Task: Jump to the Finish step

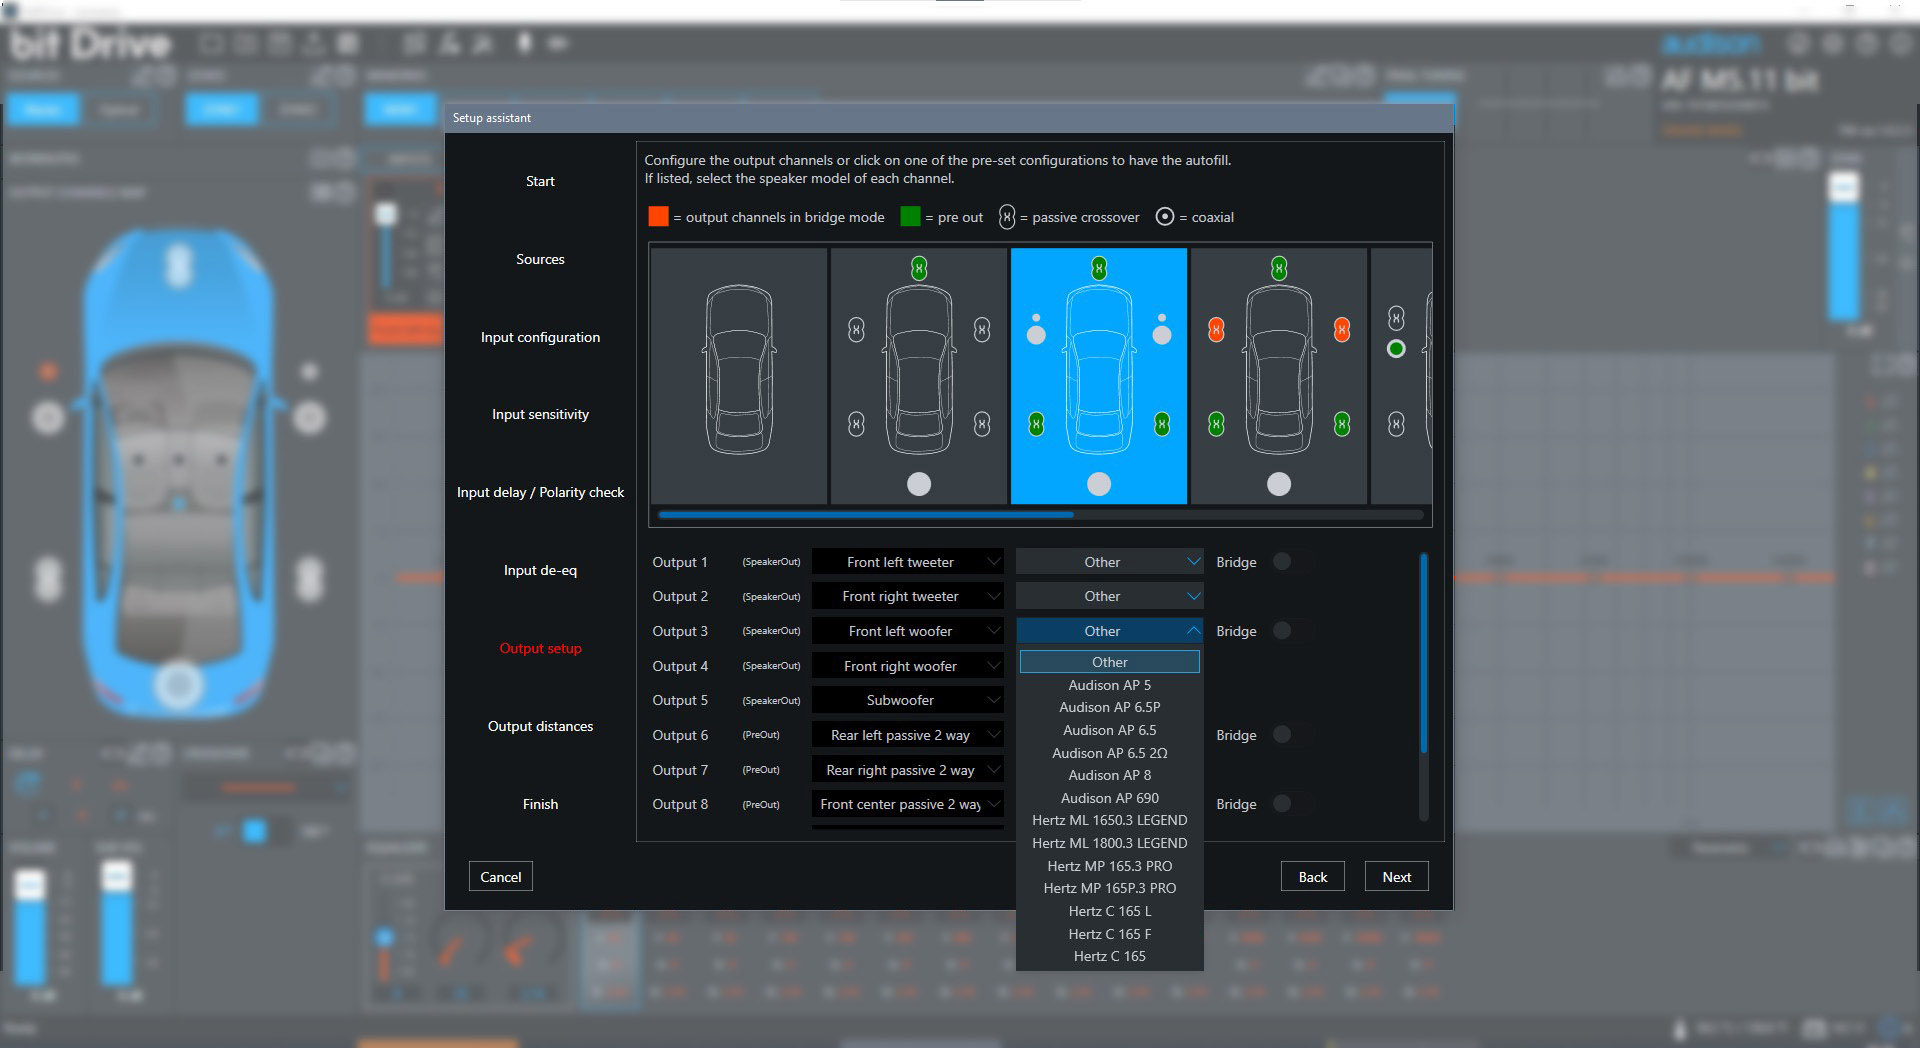Action: (540, 804)
